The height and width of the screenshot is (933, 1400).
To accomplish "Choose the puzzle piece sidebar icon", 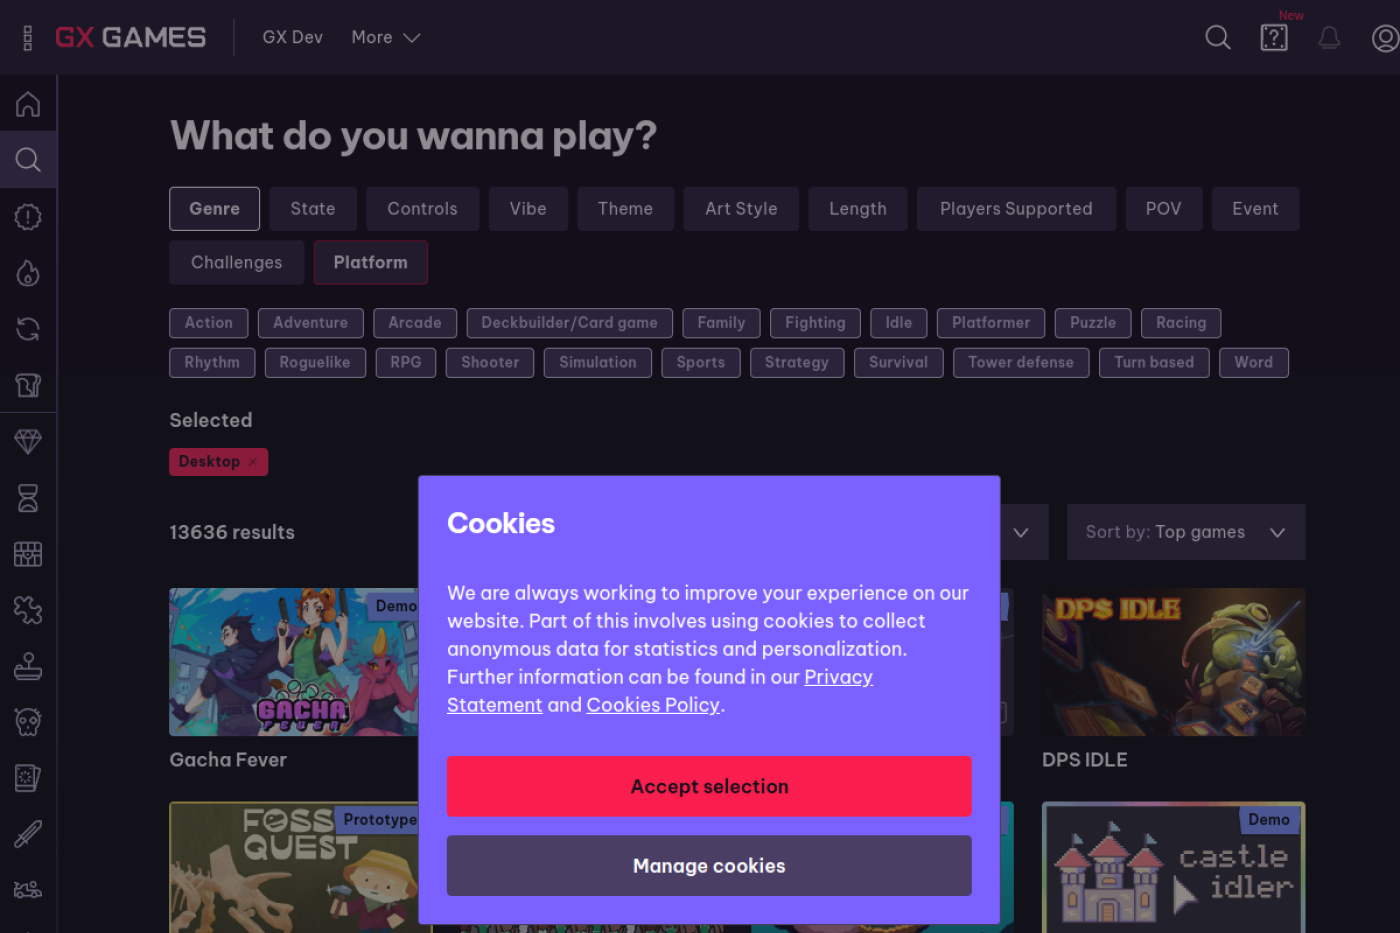I will click(28, 610).
